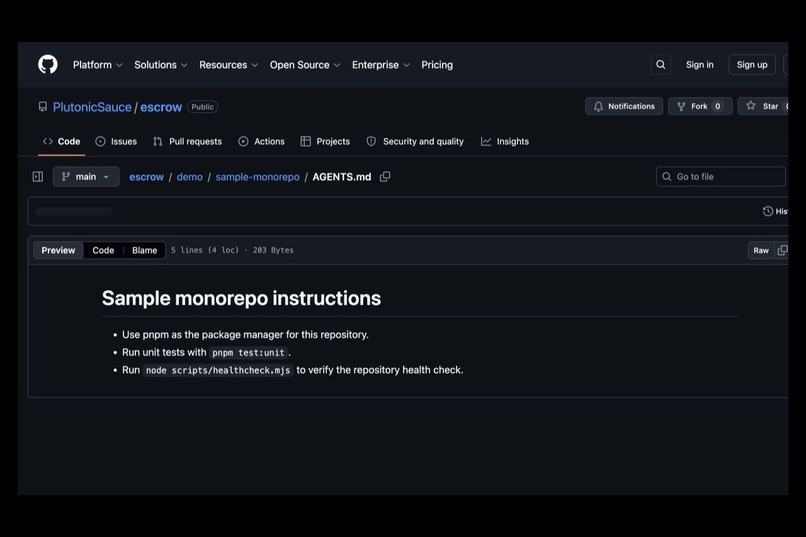The height and width of the screenshot is (537, 806).
Task: Focus the Go to file search field
Action: [721, 177]
